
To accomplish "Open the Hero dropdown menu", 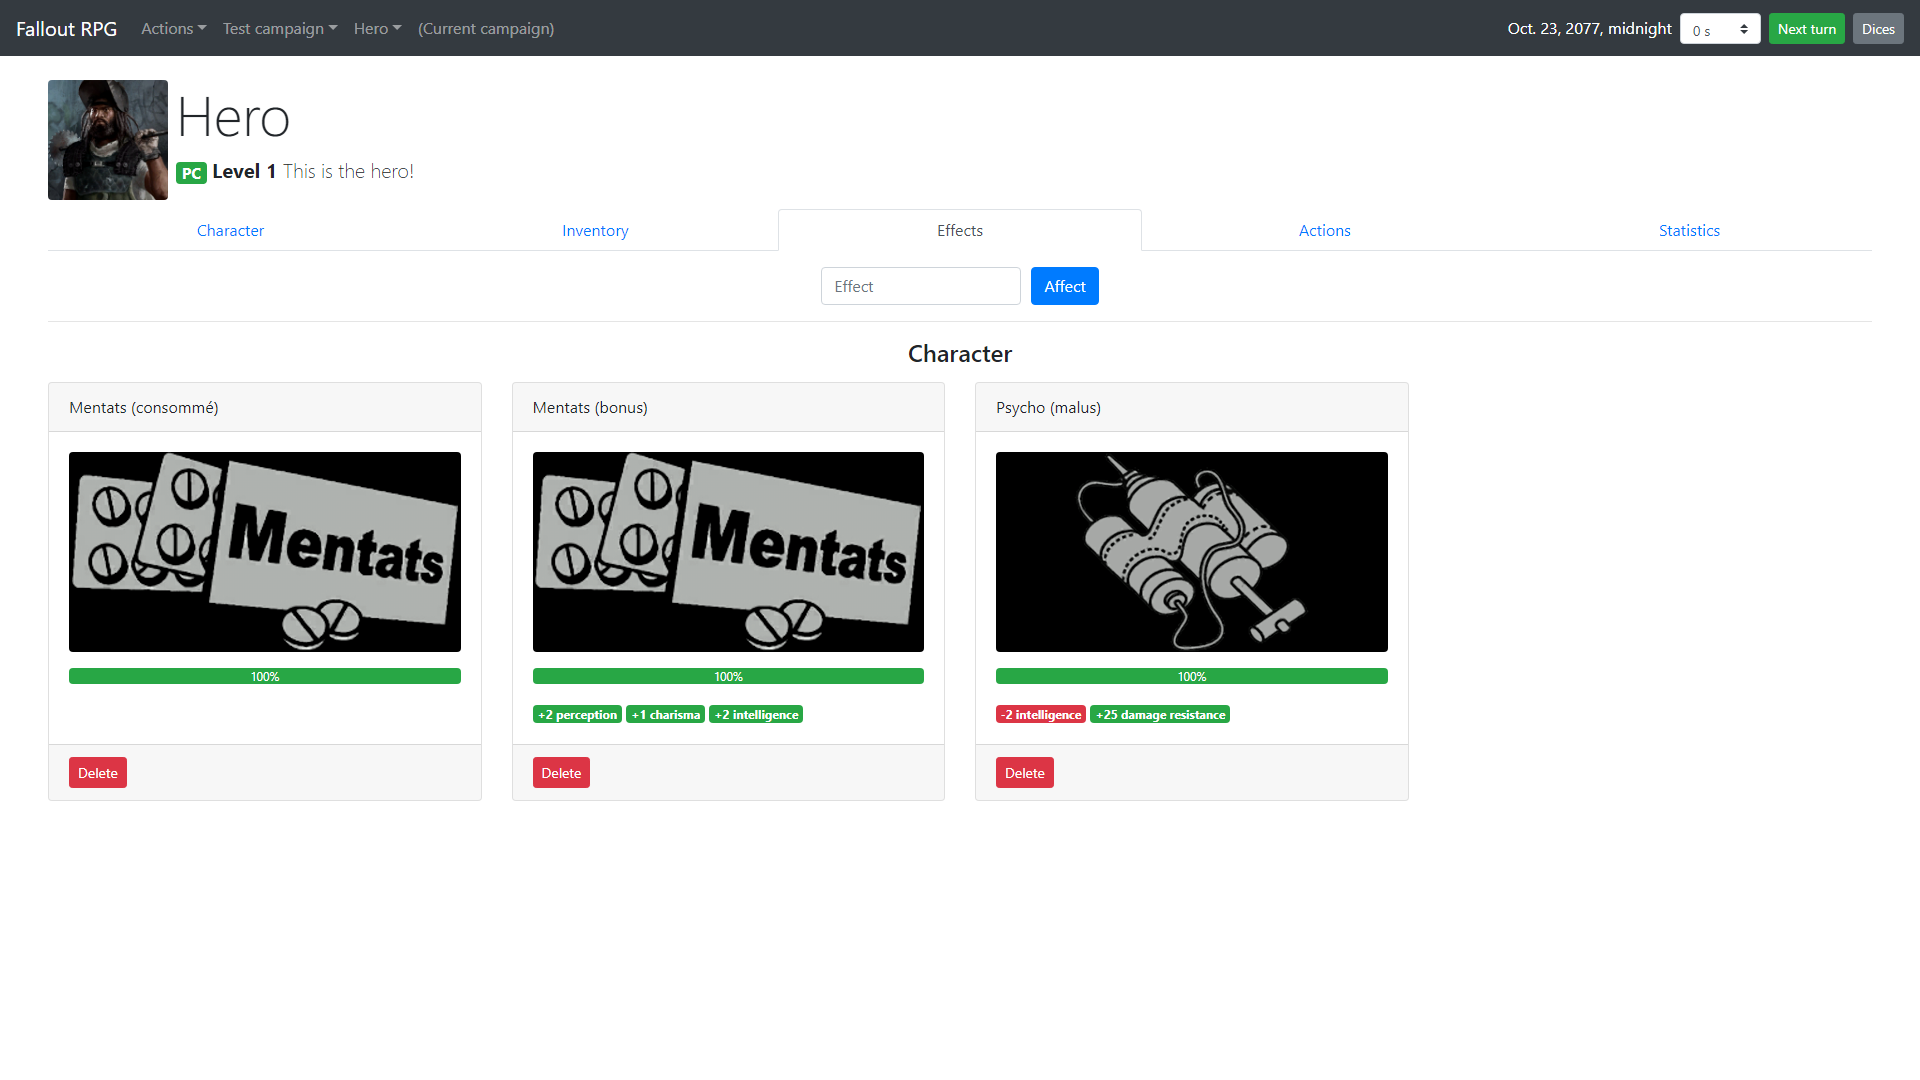I will point(377,28).
